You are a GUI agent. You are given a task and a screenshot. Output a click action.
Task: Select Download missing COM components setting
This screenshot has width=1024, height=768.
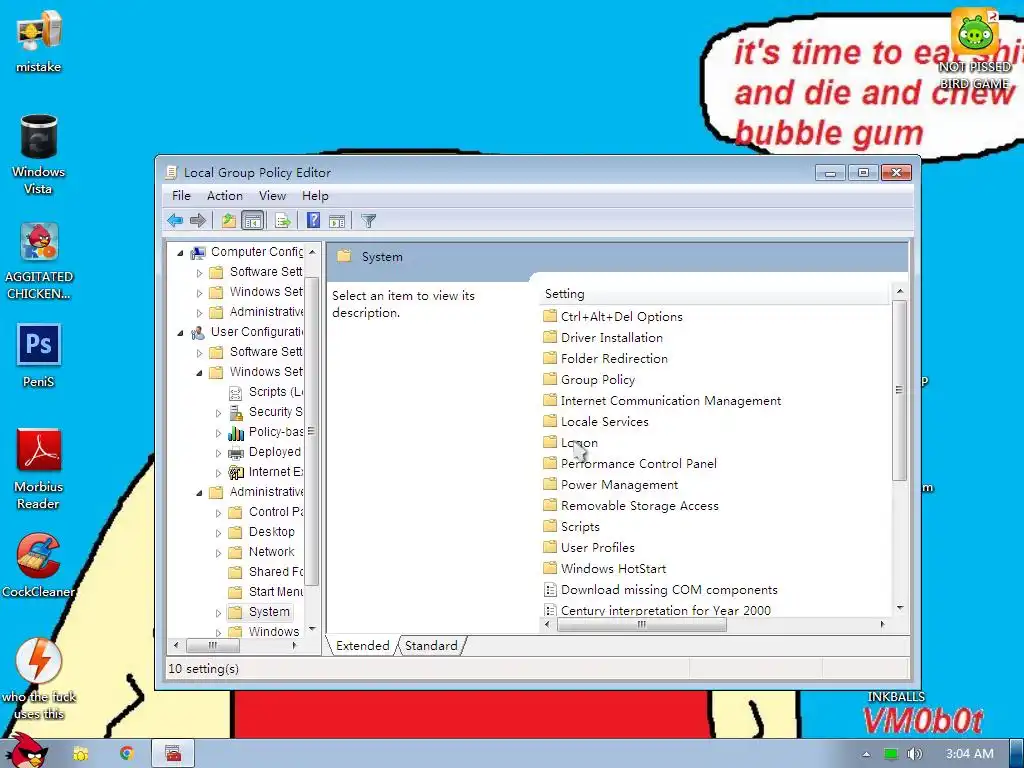click(661, 590)
